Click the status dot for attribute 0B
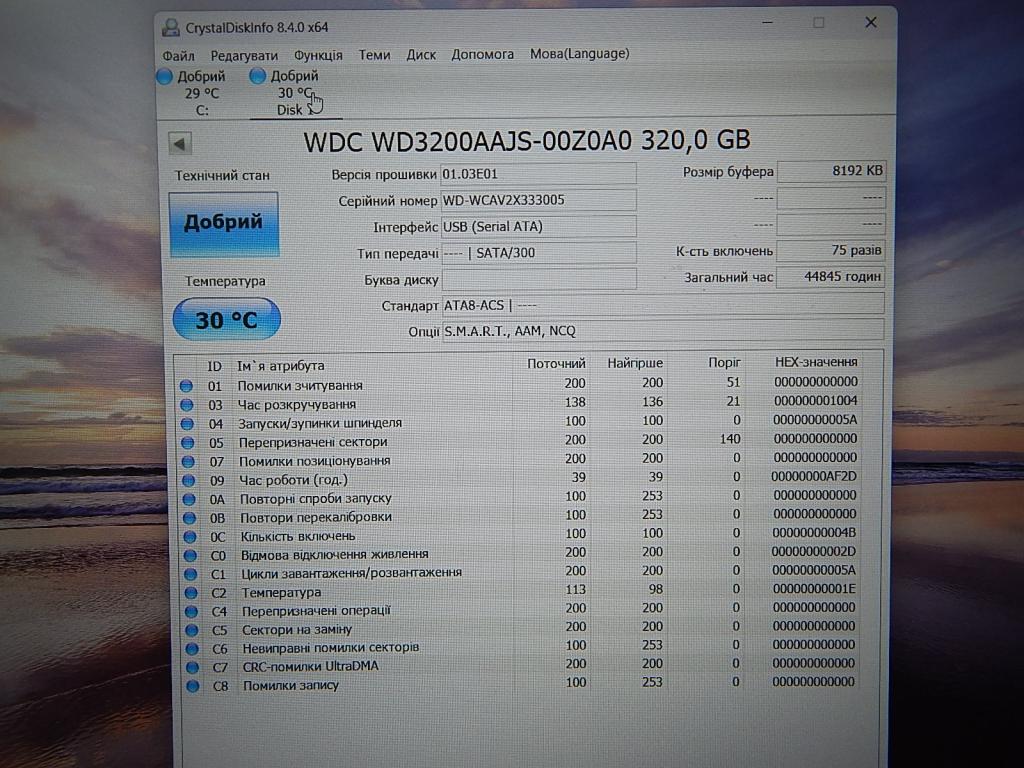Viewport: 1024px width, 768px height. coord(189,519)
